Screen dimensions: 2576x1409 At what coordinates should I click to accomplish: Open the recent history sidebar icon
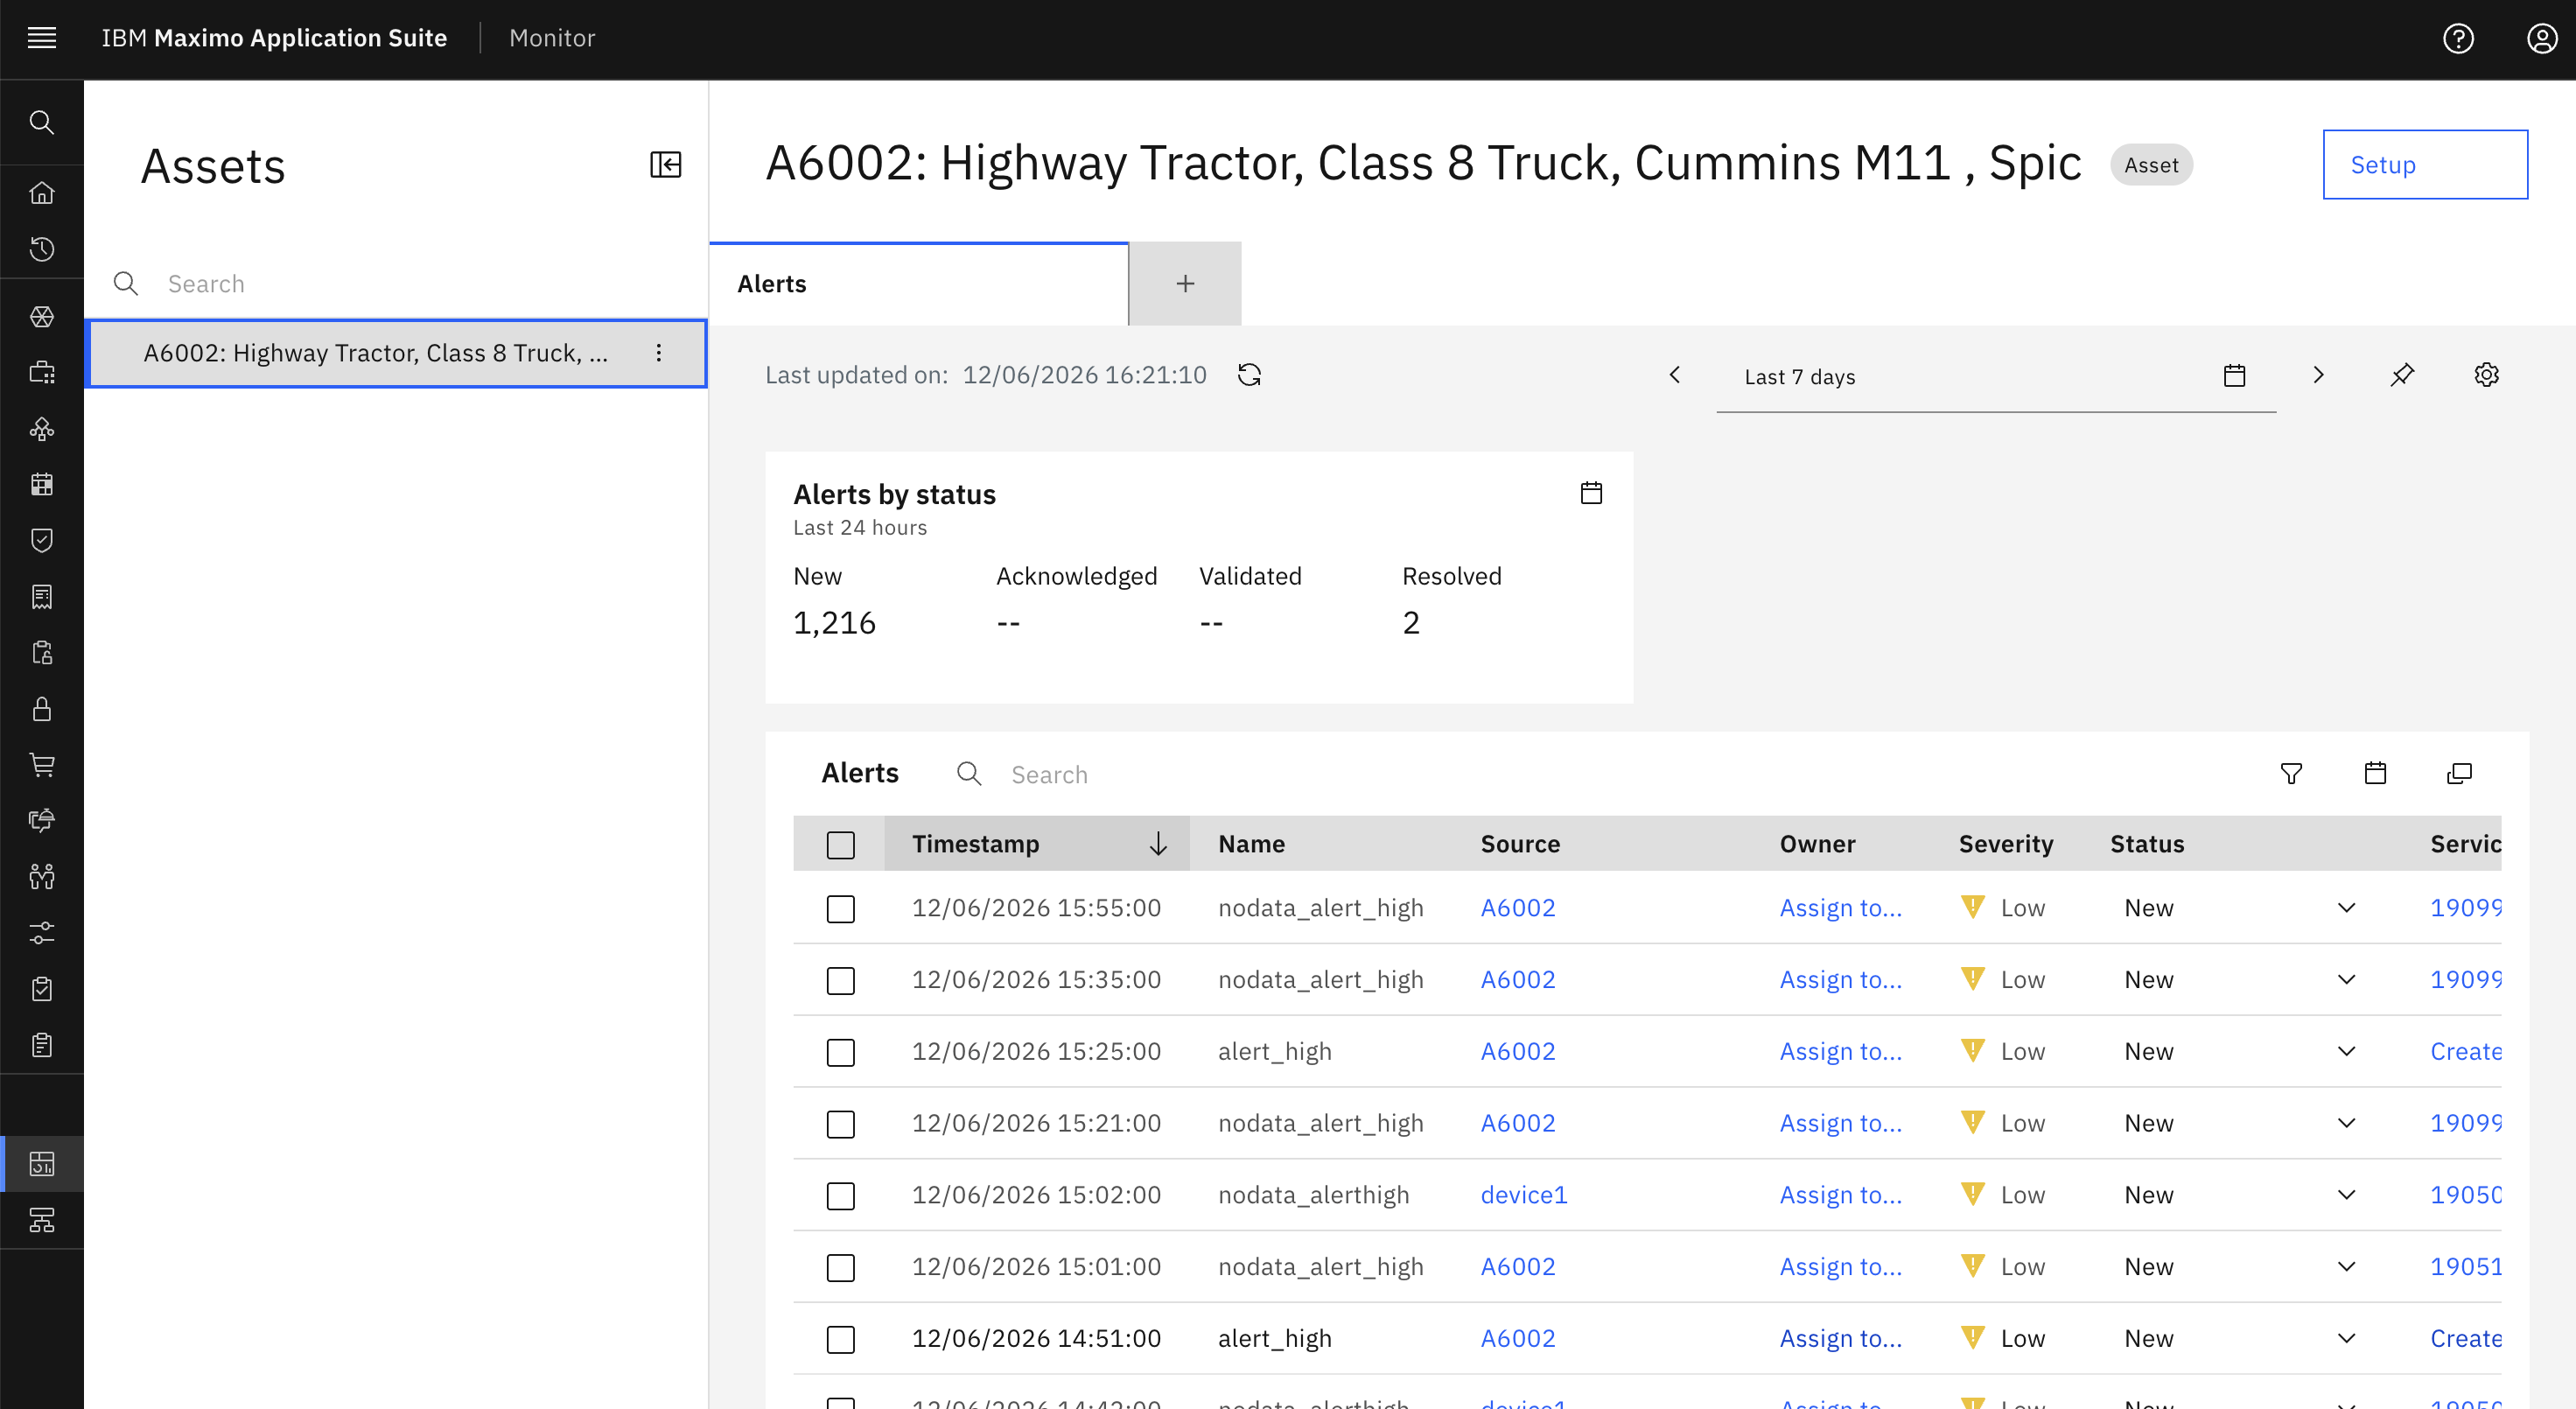41,248
